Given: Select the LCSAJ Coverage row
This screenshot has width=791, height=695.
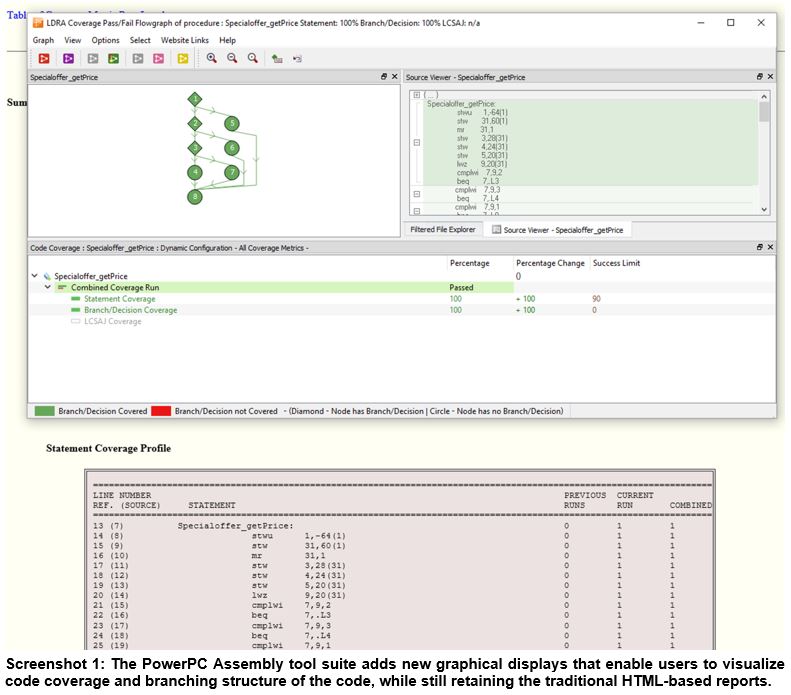Looking at the screenshot, I should click(x=402, y=321).
